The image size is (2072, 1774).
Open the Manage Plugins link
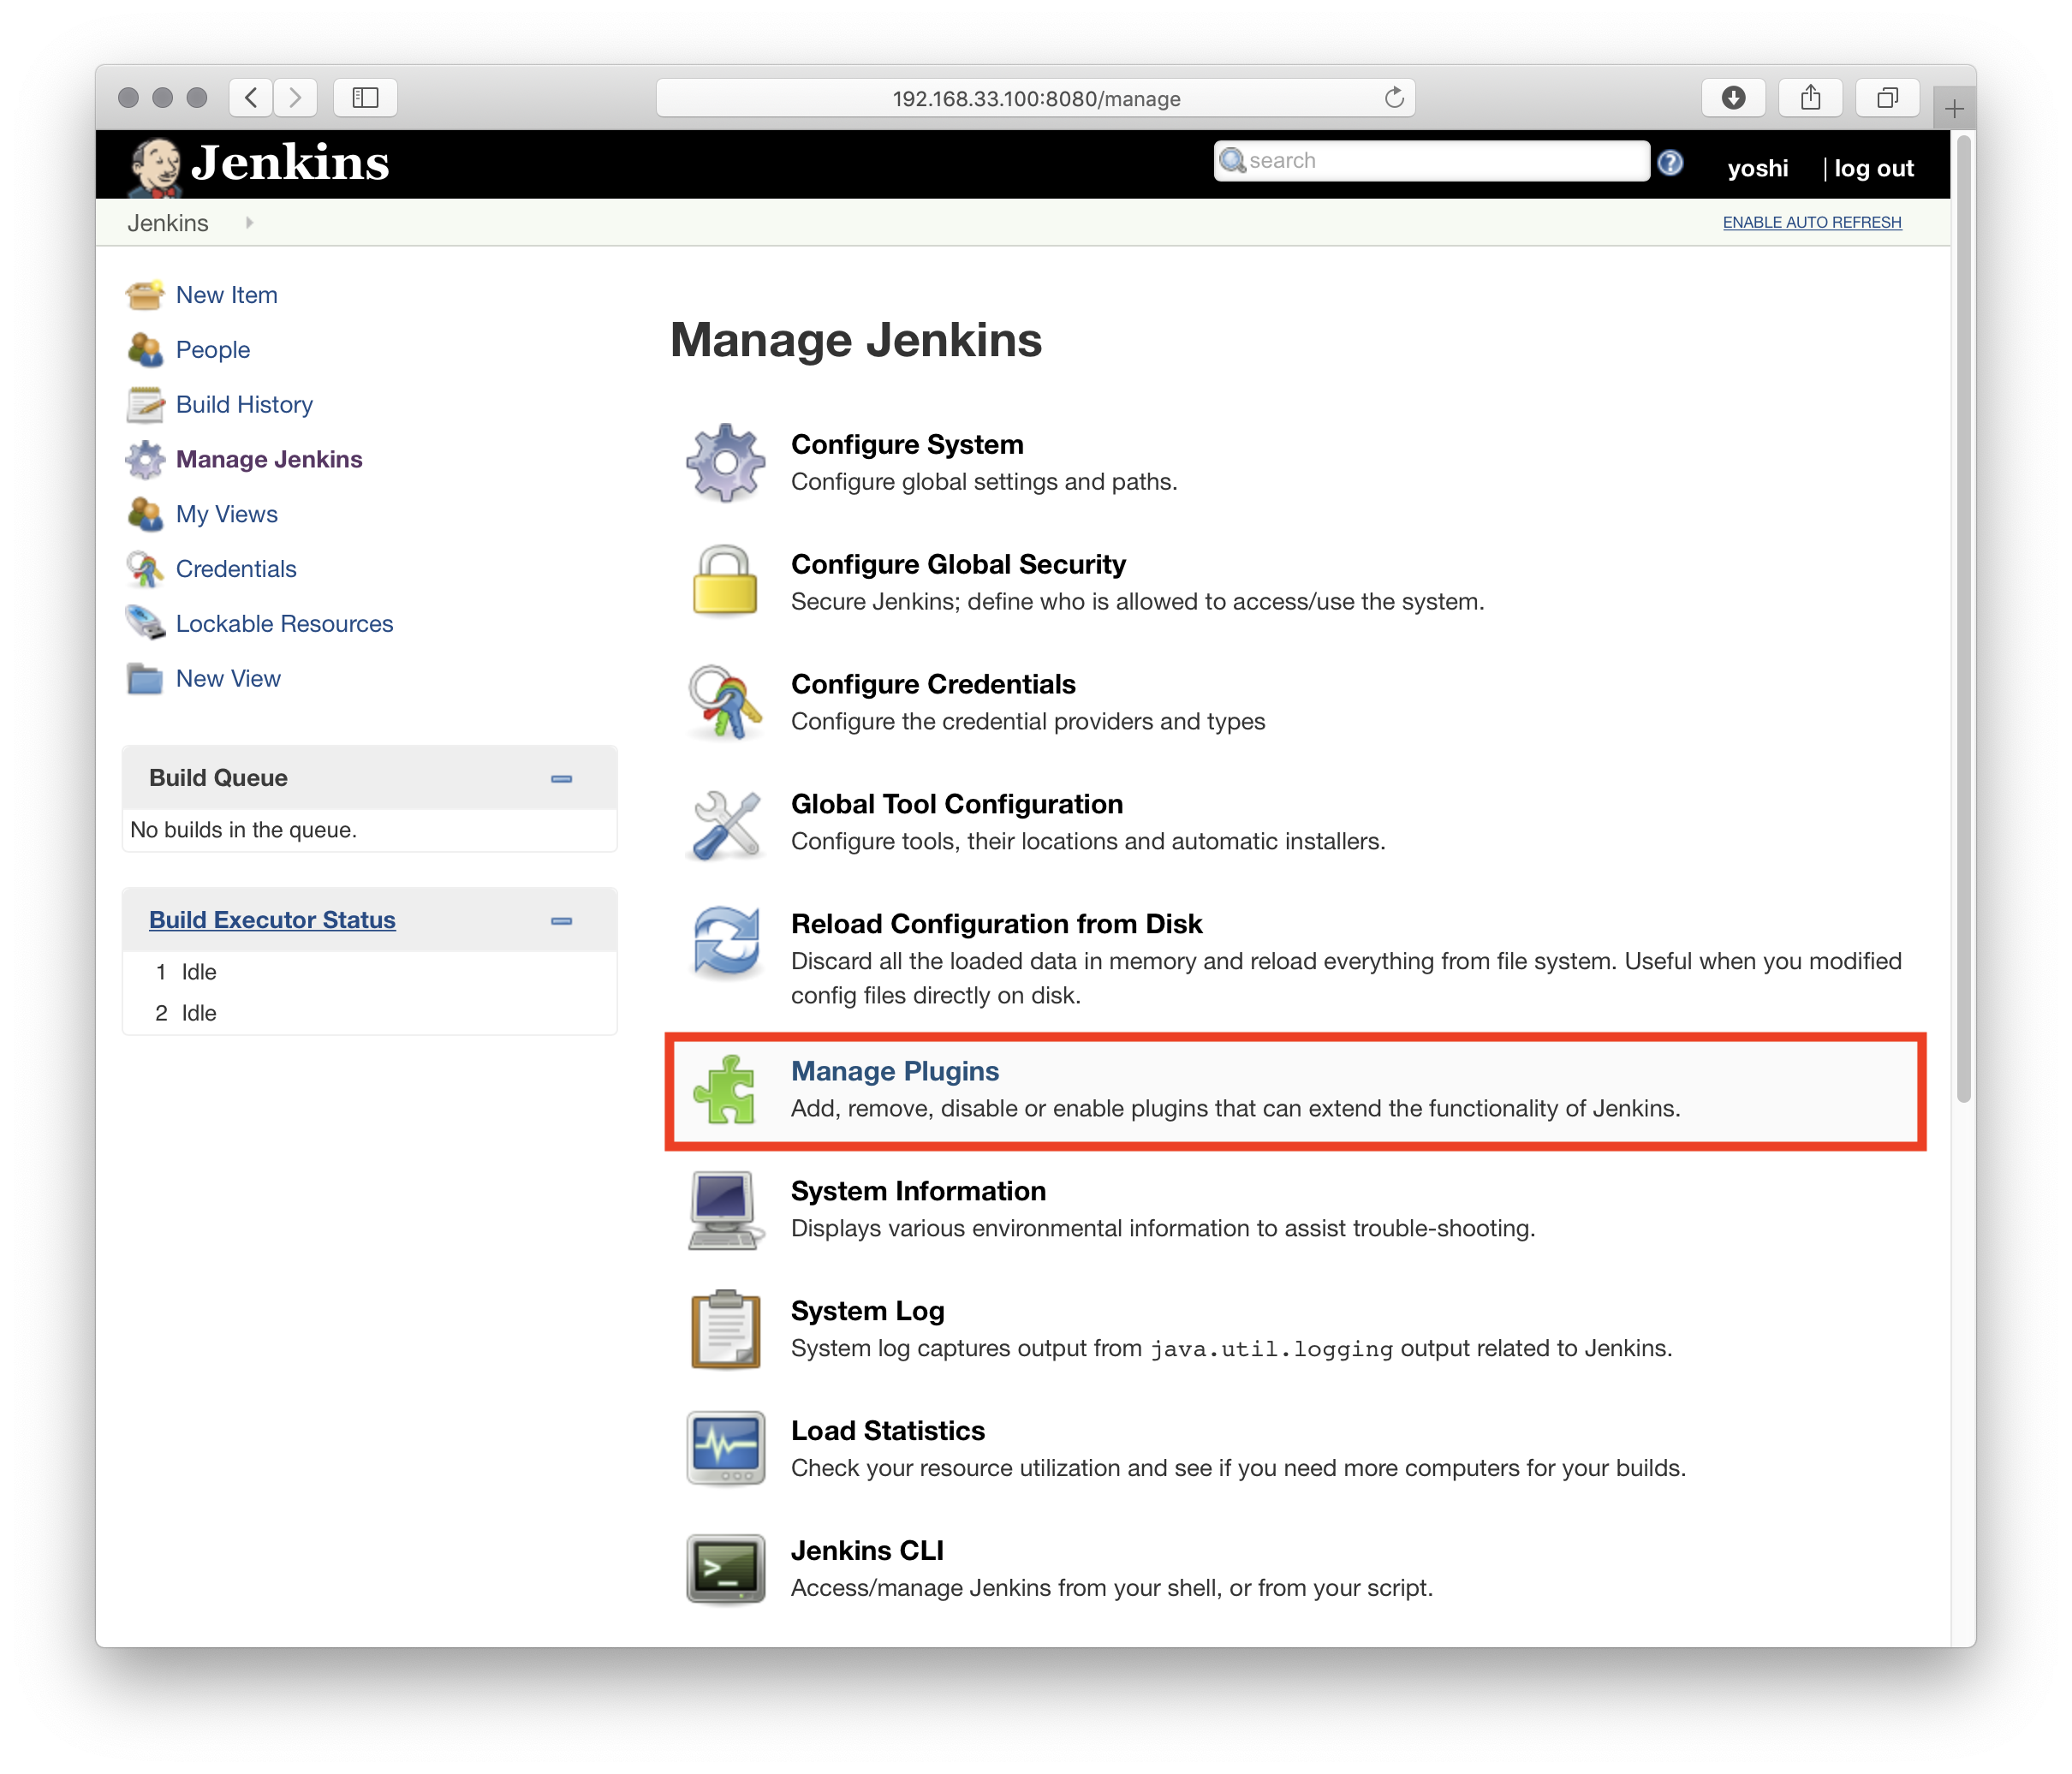coord(895,1071)
